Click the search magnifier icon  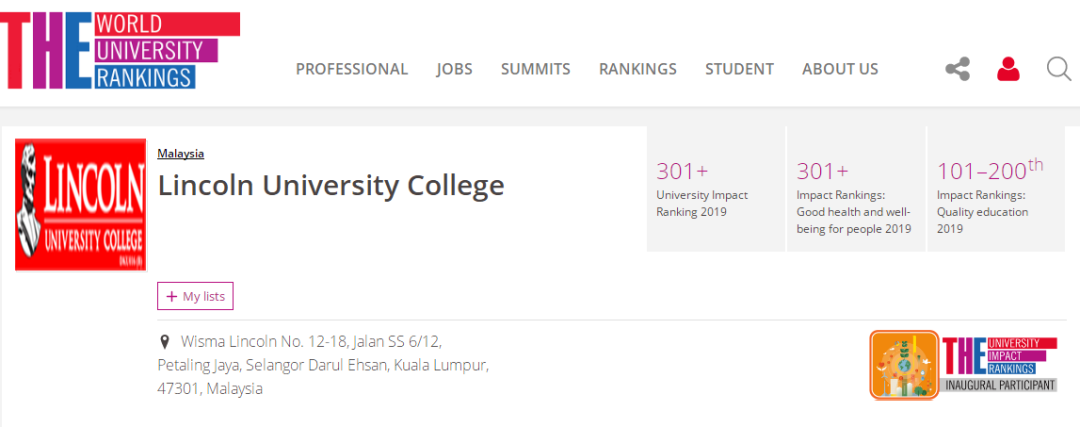coord(1059,69)
